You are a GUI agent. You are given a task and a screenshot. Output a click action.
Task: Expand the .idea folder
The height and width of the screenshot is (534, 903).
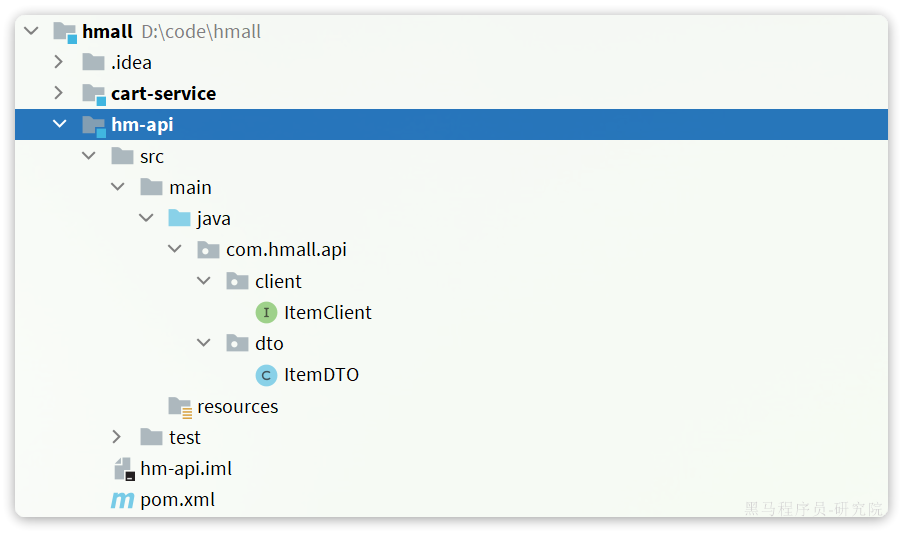[x=59, y=62]
